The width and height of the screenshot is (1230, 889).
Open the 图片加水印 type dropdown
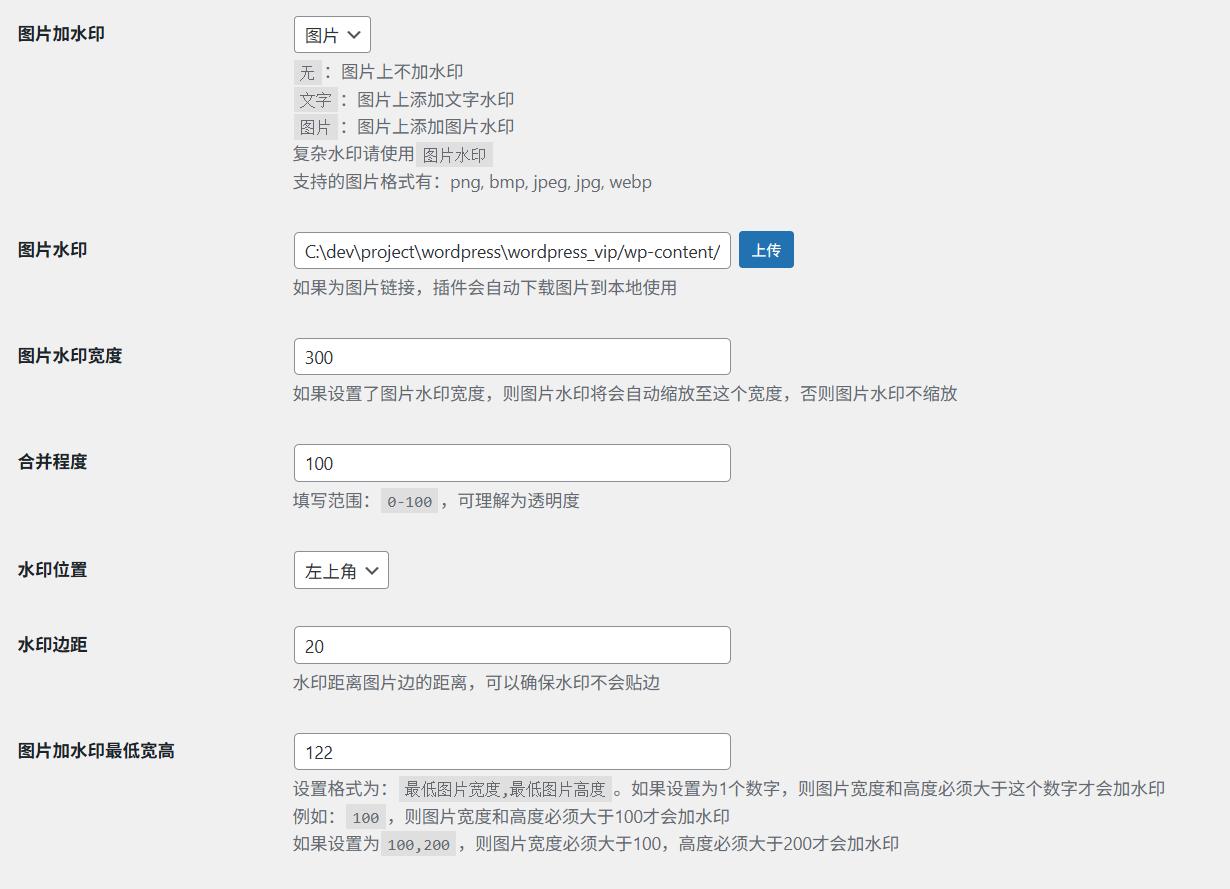pos(332,34)
